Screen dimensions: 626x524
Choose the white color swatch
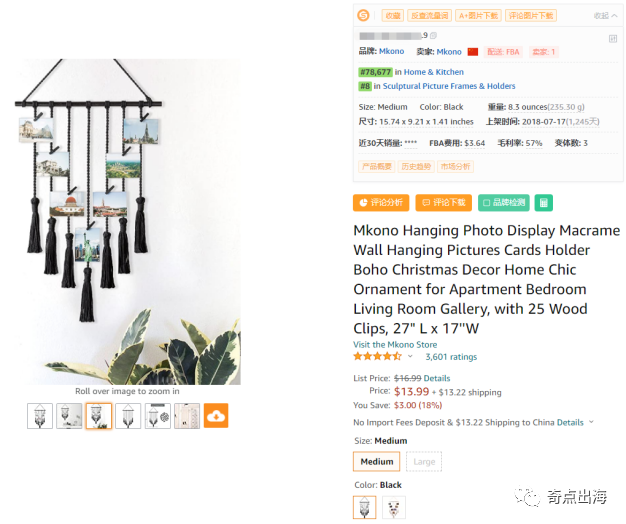click(394, 507)
